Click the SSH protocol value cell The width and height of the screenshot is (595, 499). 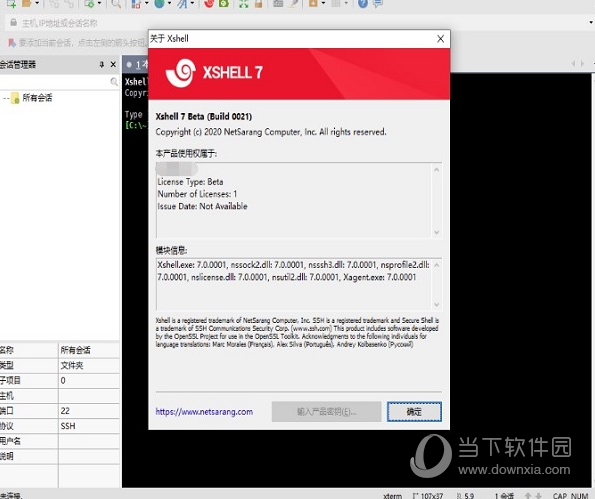click(x=89, y=426)
